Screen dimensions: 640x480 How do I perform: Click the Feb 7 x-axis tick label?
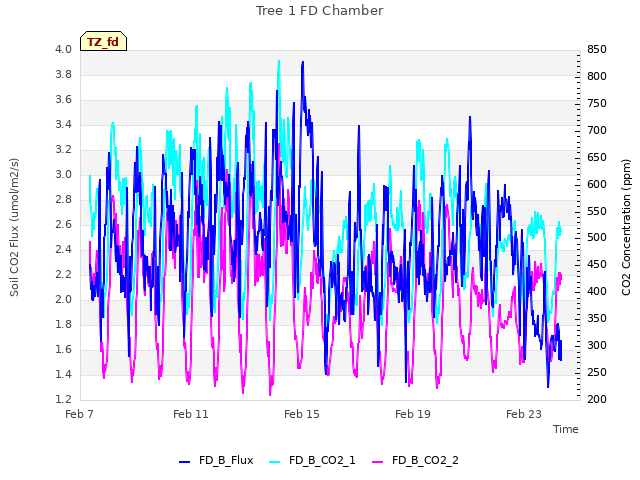80,414
